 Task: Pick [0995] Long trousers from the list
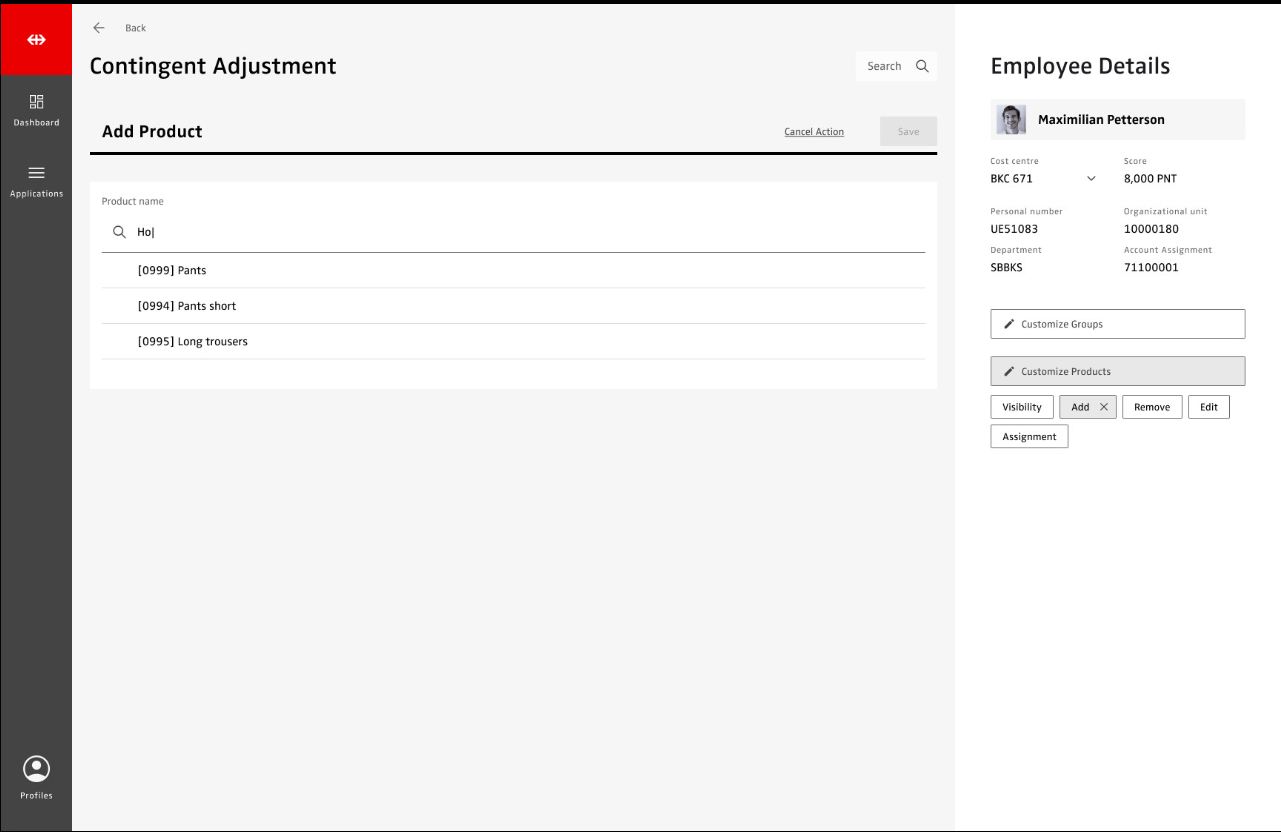pos(193,342)
